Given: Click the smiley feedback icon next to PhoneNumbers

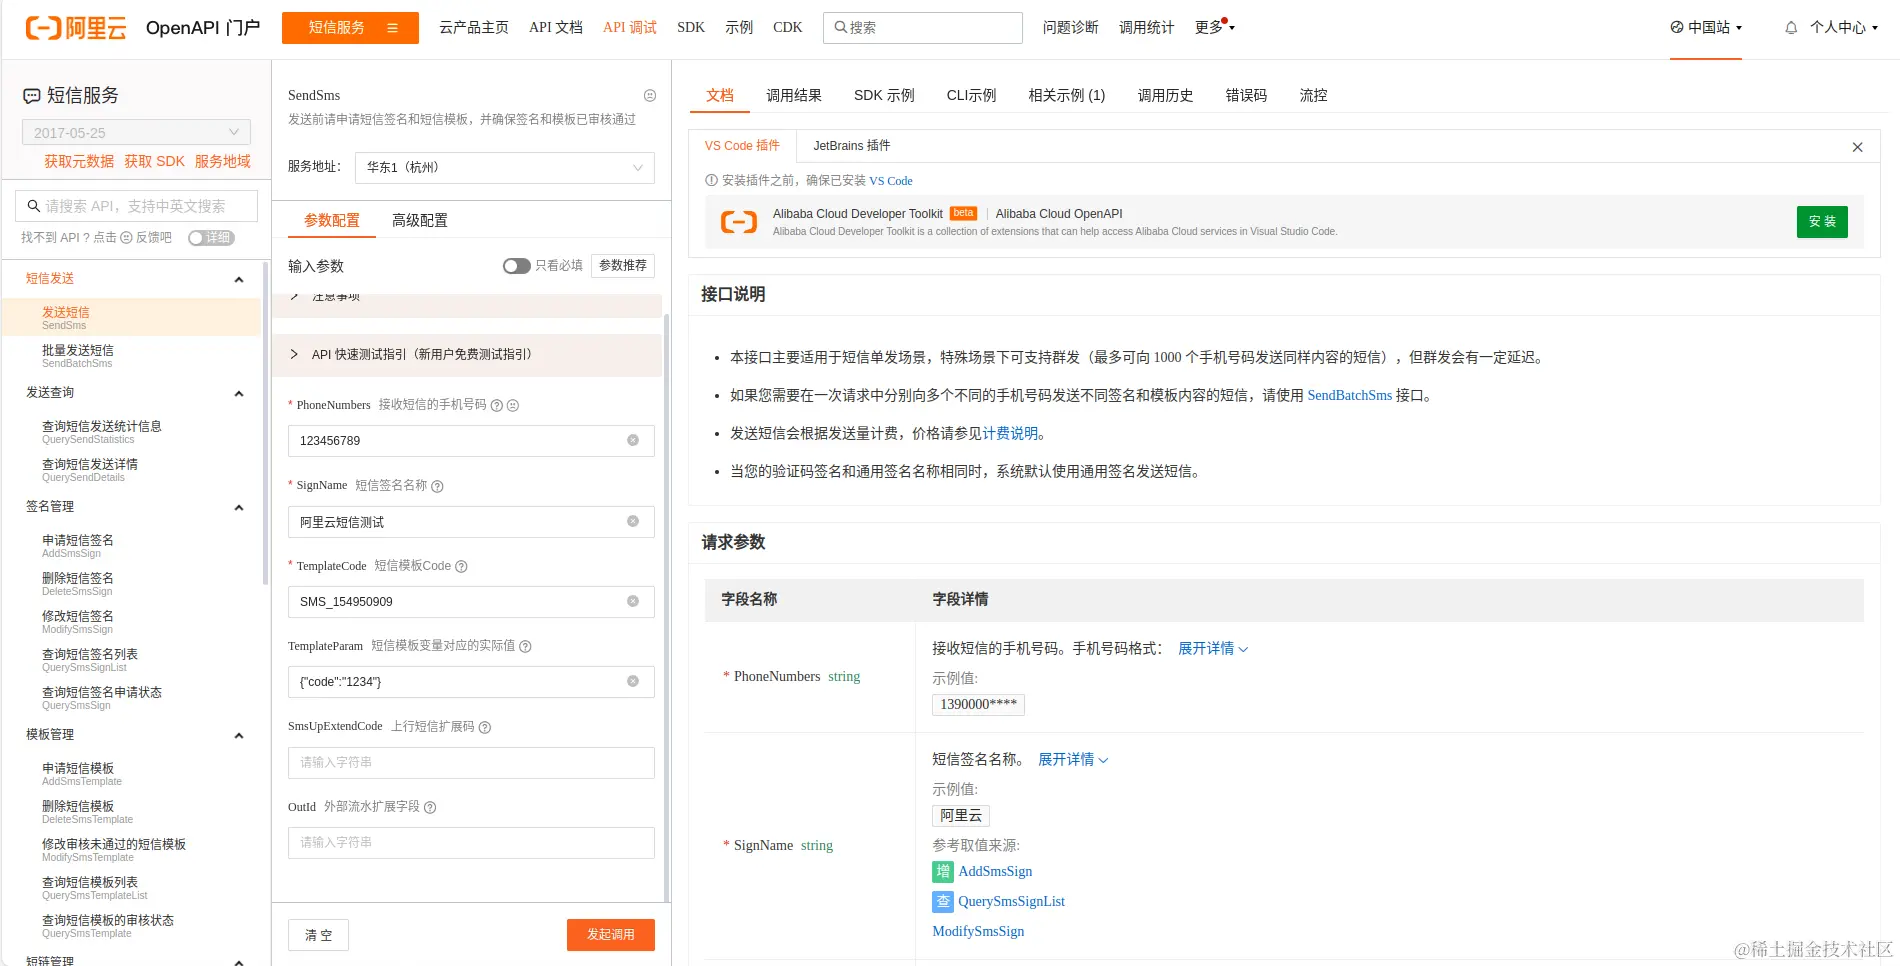Looking at the screenshot, I should point(513,406).
